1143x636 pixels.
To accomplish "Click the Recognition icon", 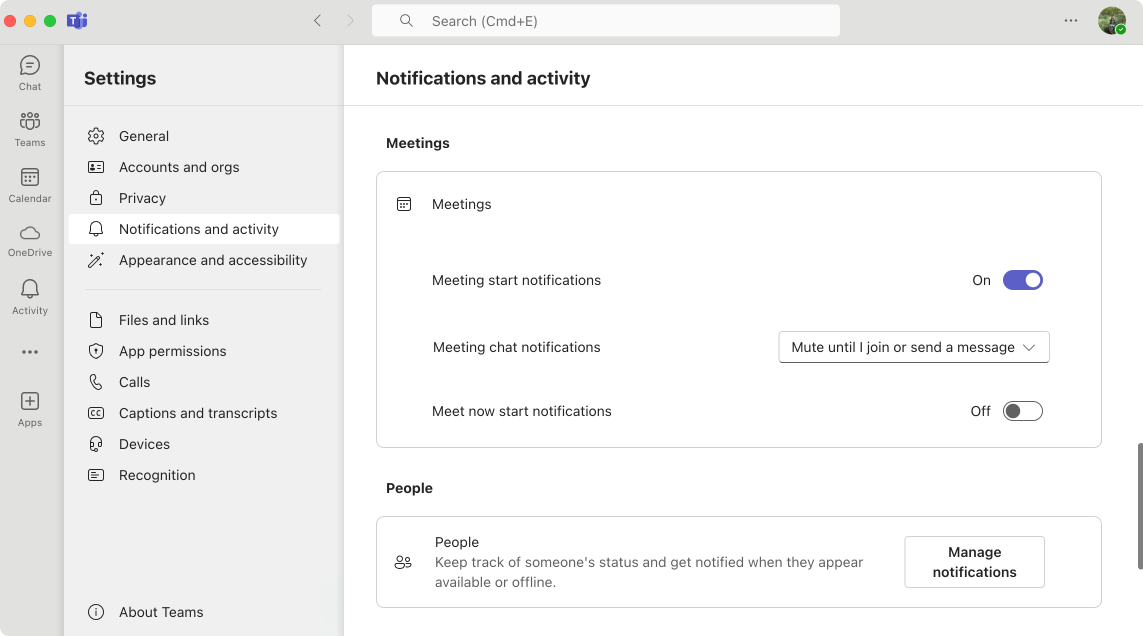I will 96,476.
